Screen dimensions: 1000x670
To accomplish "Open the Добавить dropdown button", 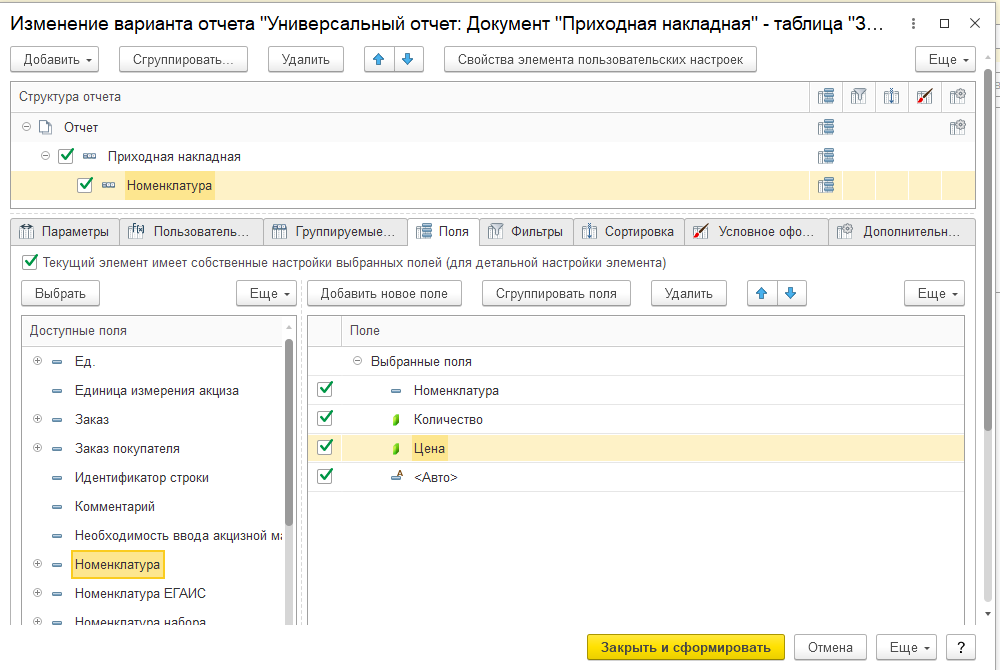I will pos(55,59).
